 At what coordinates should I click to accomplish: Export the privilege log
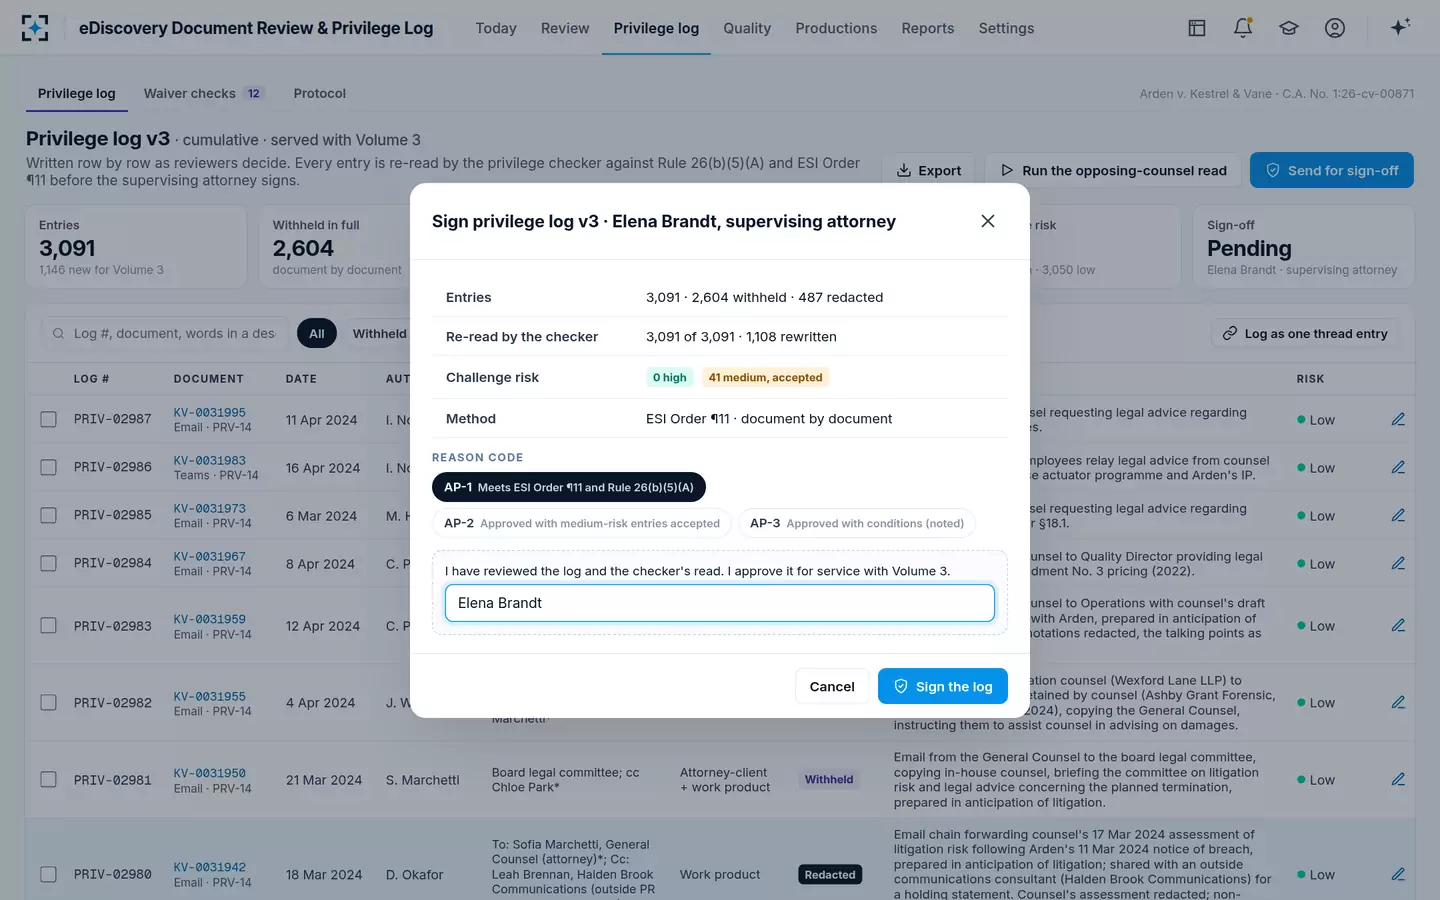coord(929,170)
